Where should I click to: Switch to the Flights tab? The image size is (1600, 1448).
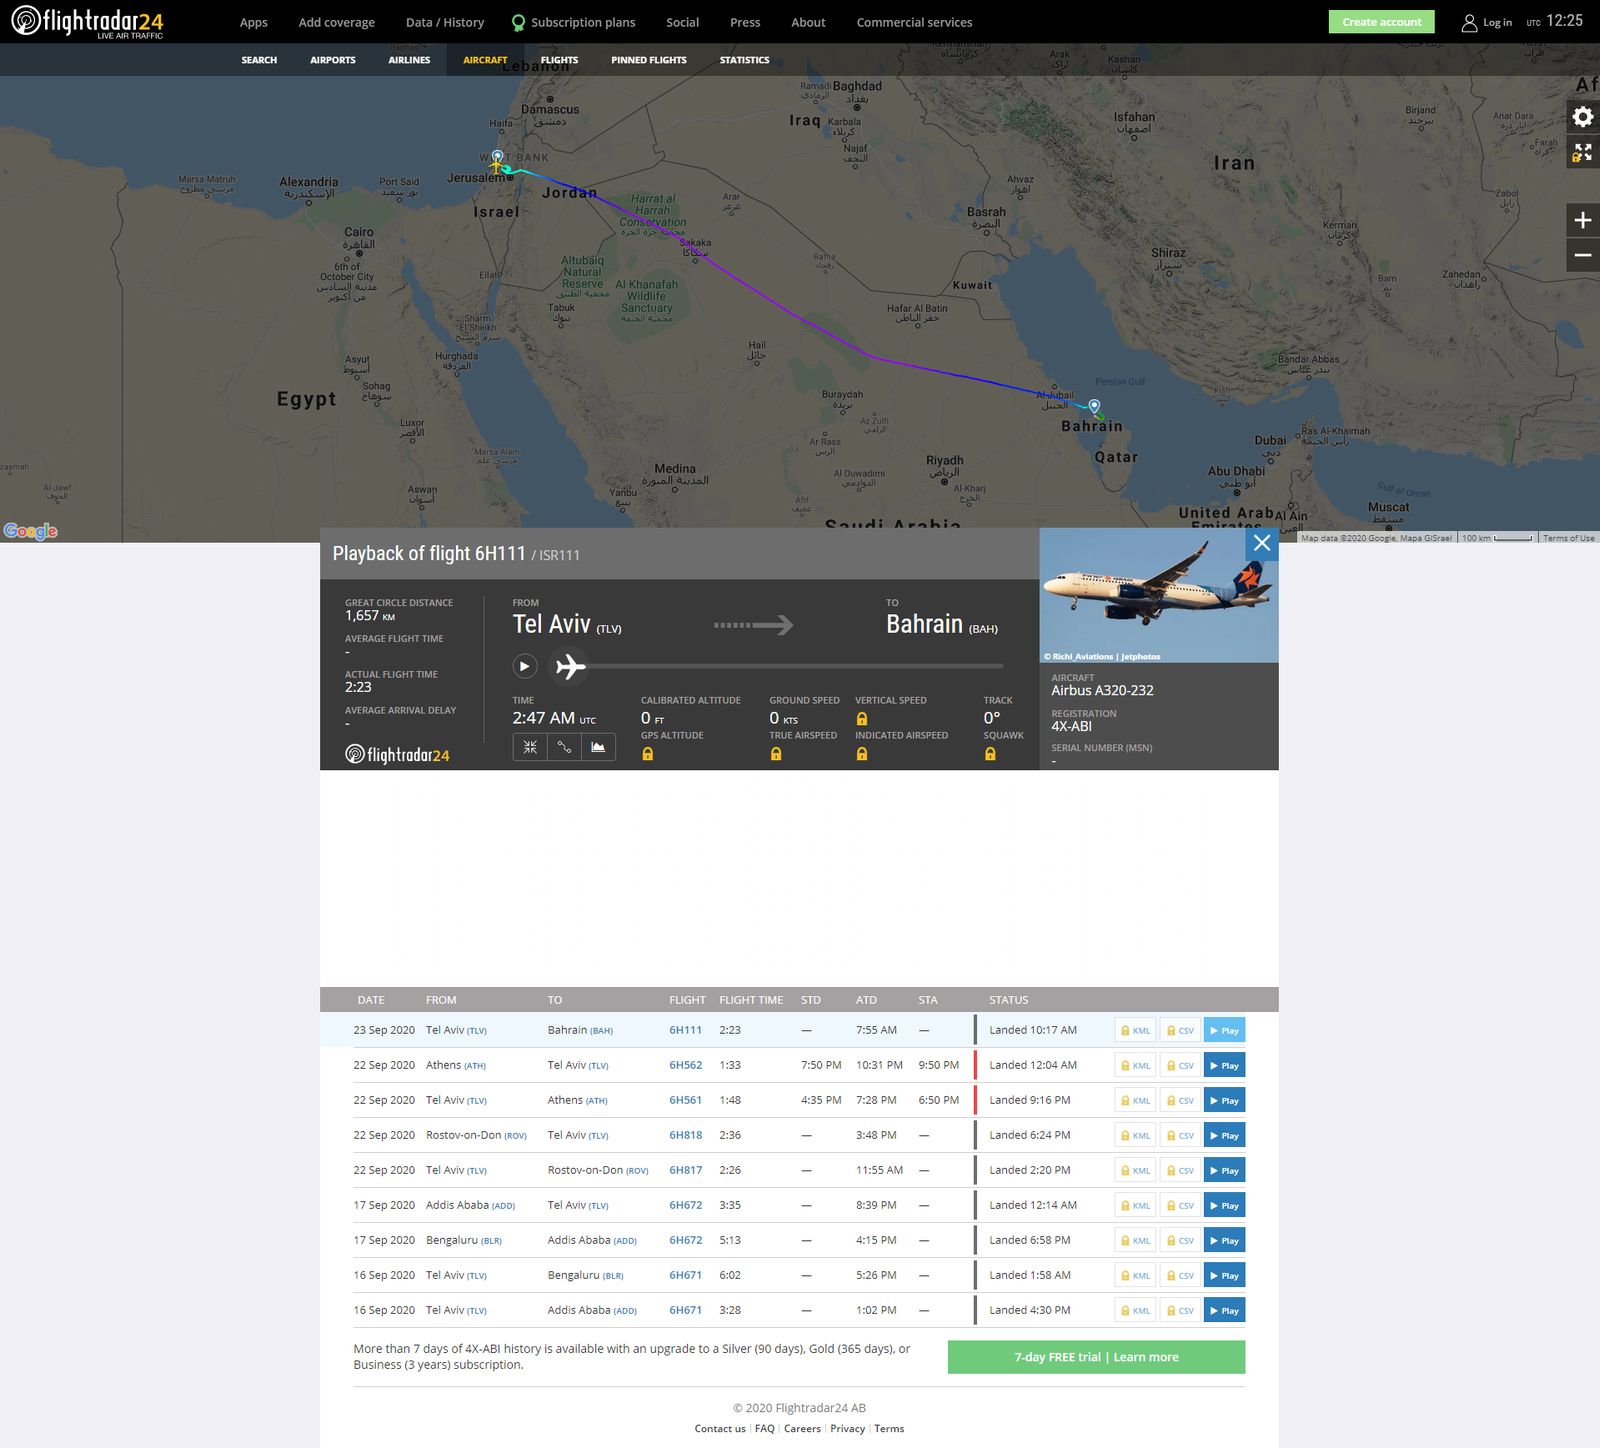click(559, 60)
